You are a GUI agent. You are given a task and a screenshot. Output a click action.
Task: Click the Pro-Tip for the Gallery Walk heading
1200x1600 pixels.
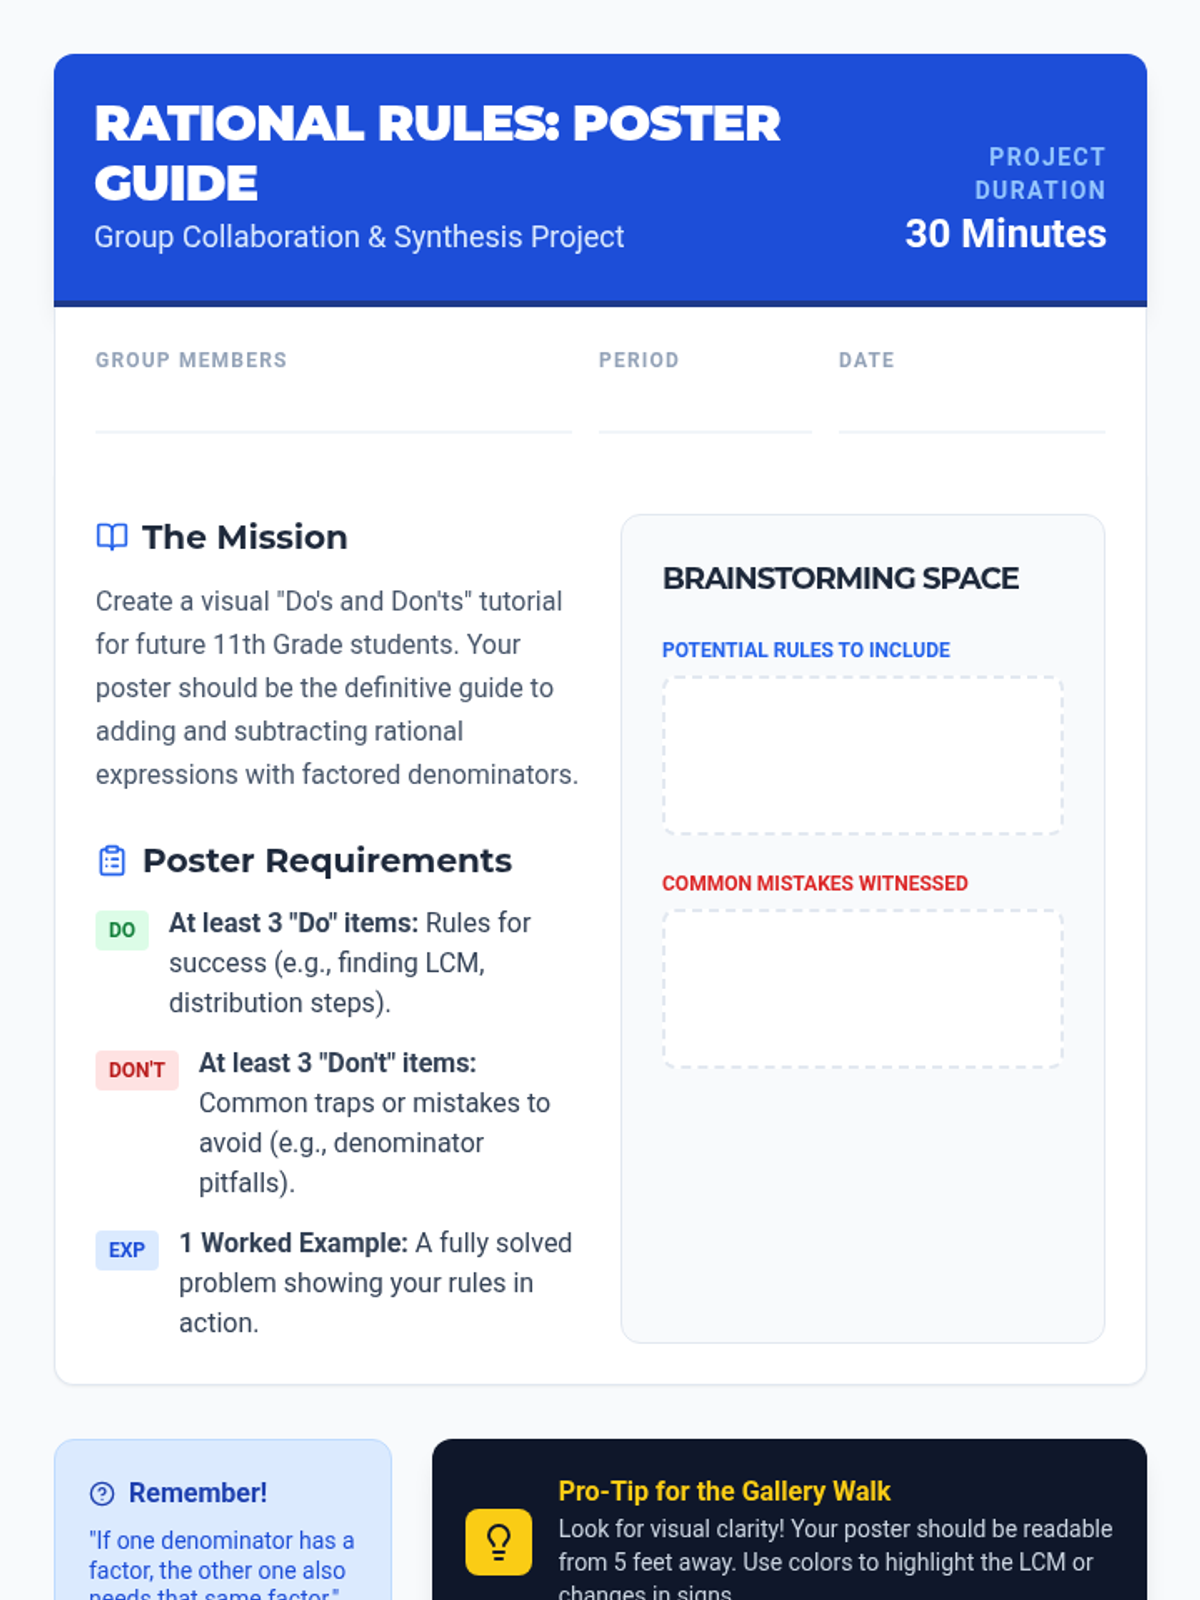click(x=724, y=1491)
